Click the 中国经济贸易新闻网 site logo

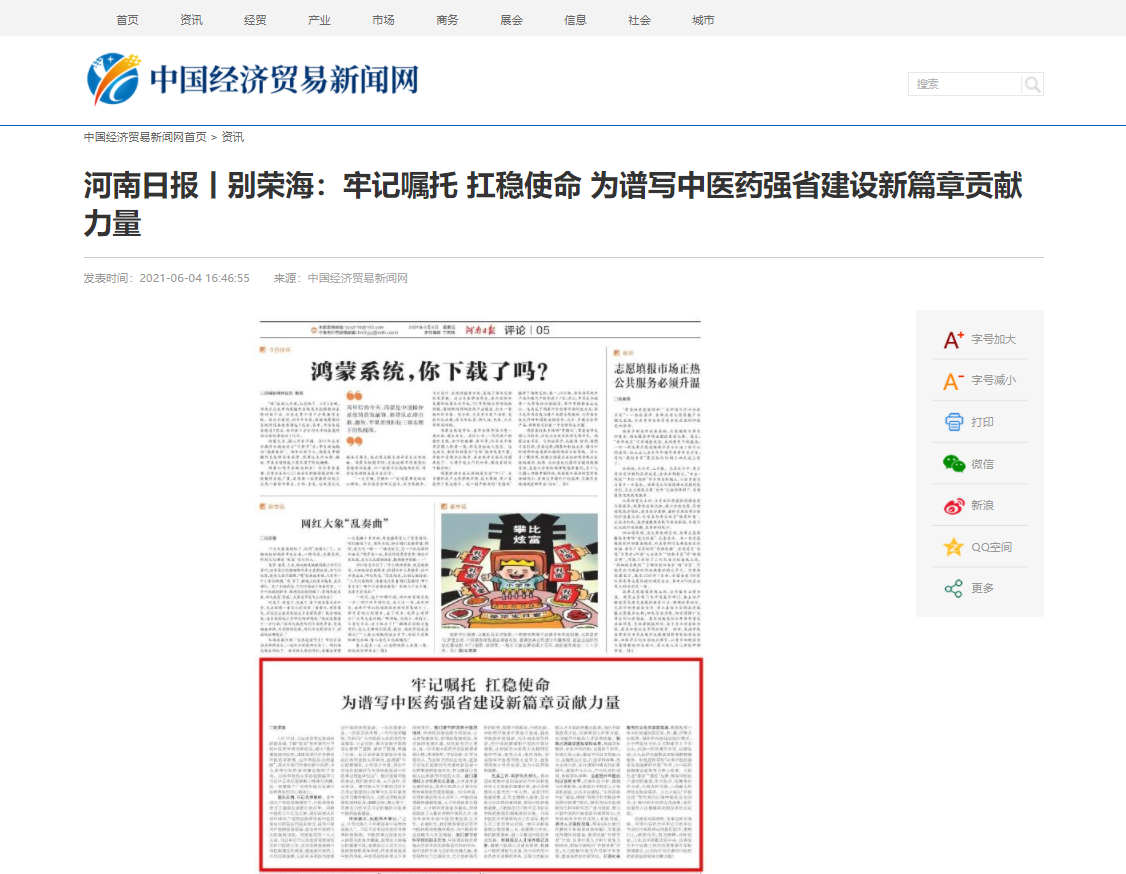252,80
